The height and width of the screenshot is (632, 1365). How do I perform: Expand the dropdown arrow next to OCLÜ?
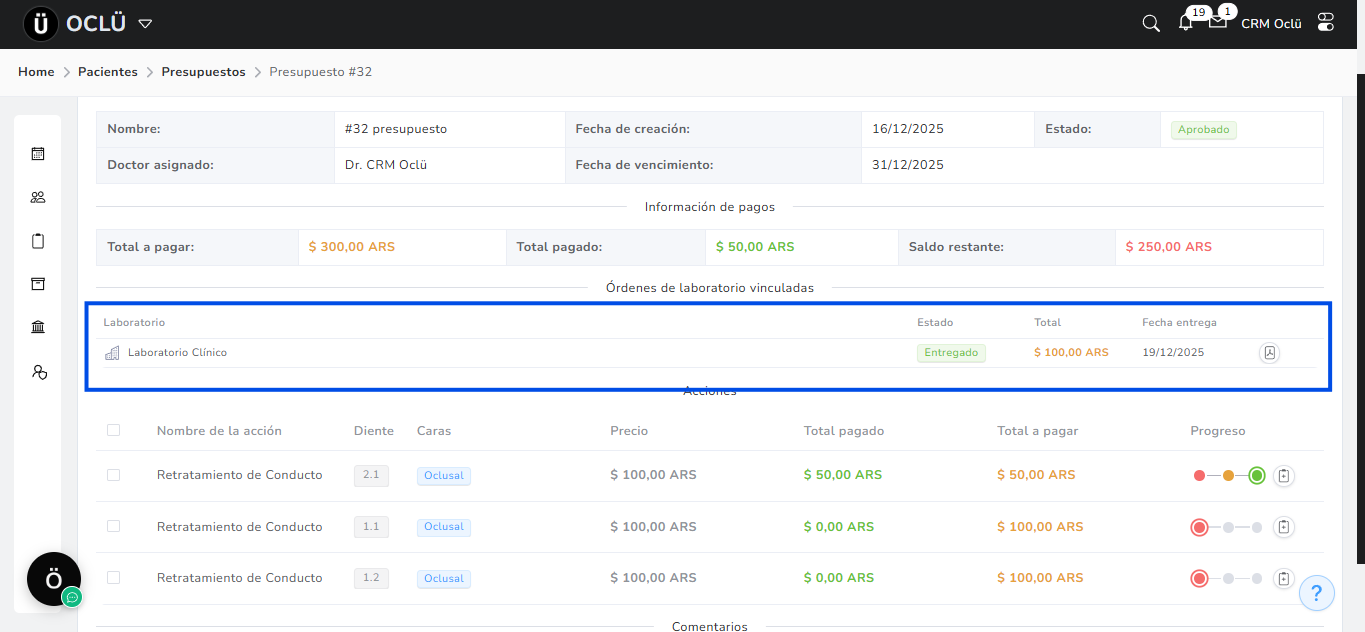coord(145,23)
